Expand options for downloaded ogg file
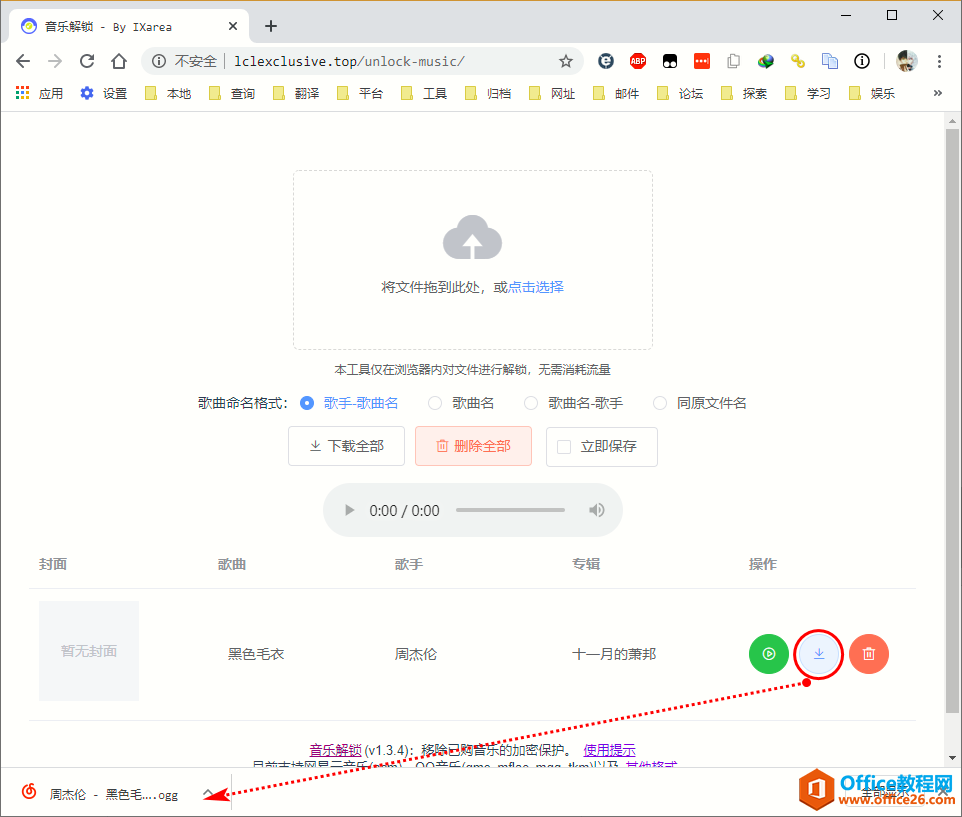Screen dimensions: 962x817 (209, 793)
